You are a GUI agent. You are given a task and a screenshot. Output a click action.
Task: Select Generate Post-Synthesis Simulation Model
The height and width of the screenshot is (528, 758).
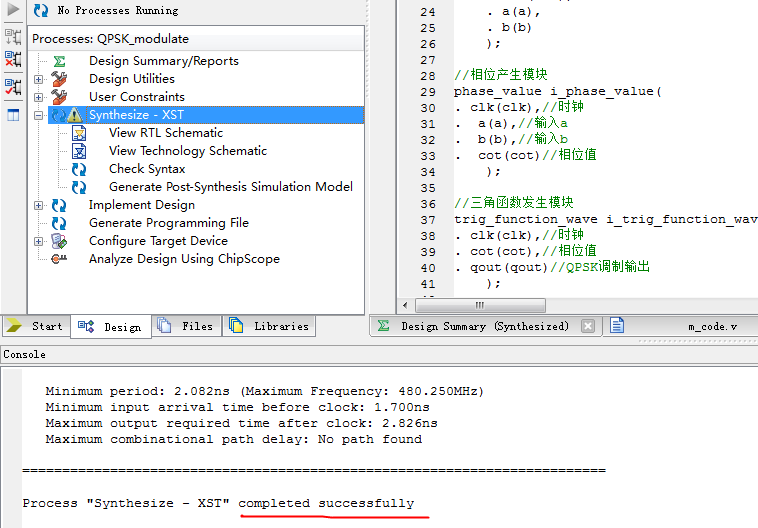(x=231, y=187)
